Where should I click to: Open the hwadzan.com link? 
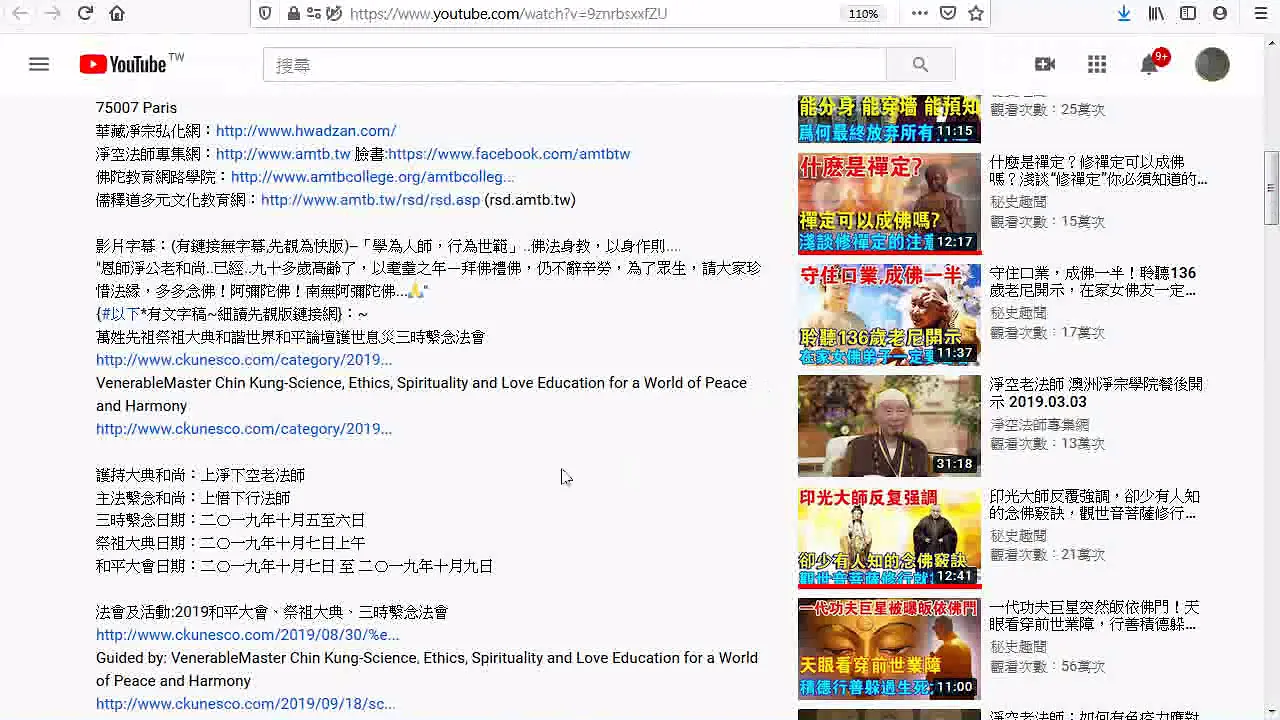coord(306,130)
